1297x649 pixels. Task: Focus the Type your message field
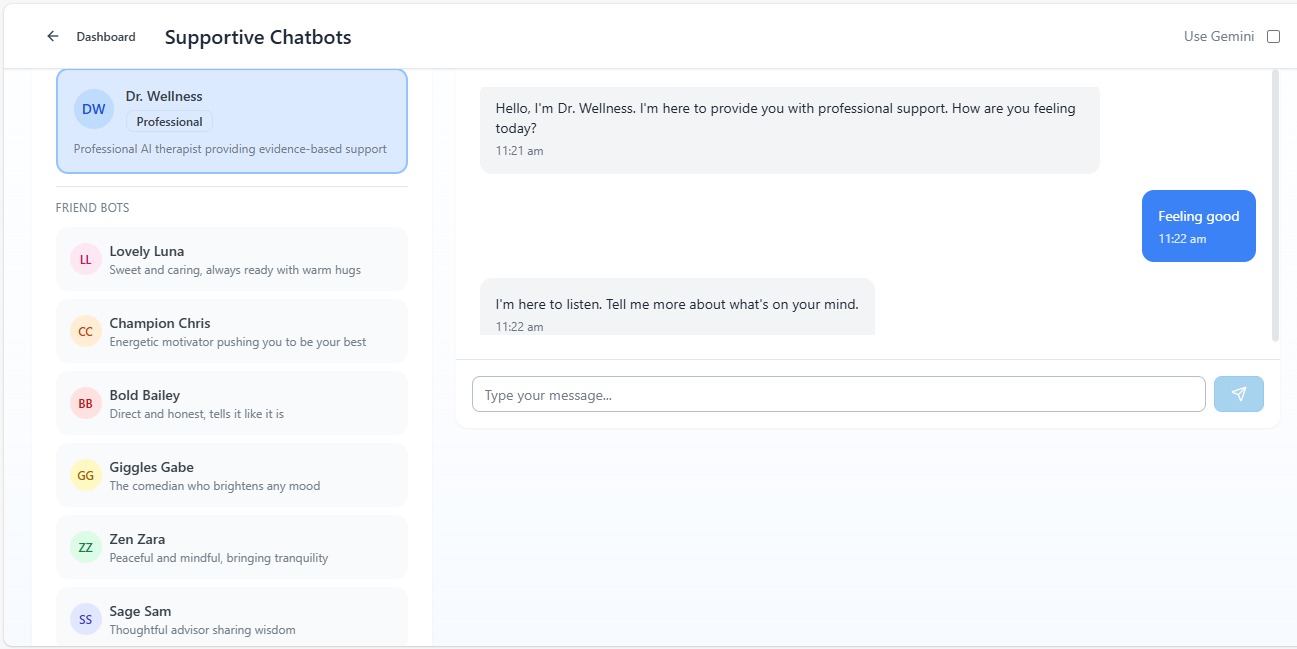(838, 394)
